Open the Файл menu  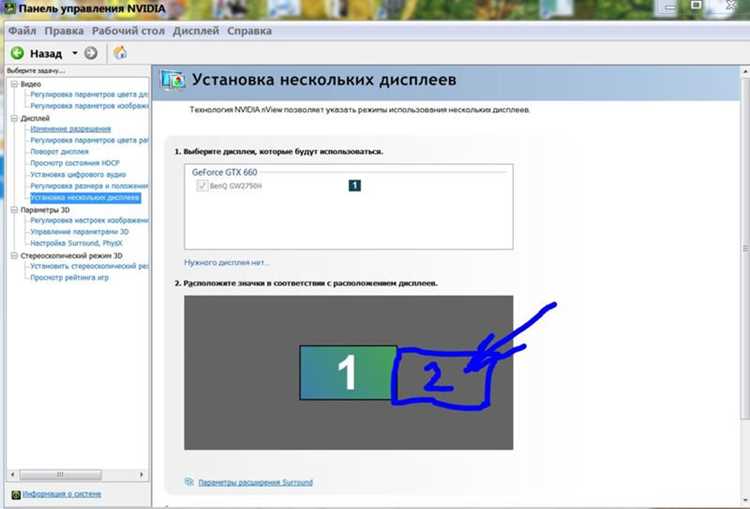22,31
